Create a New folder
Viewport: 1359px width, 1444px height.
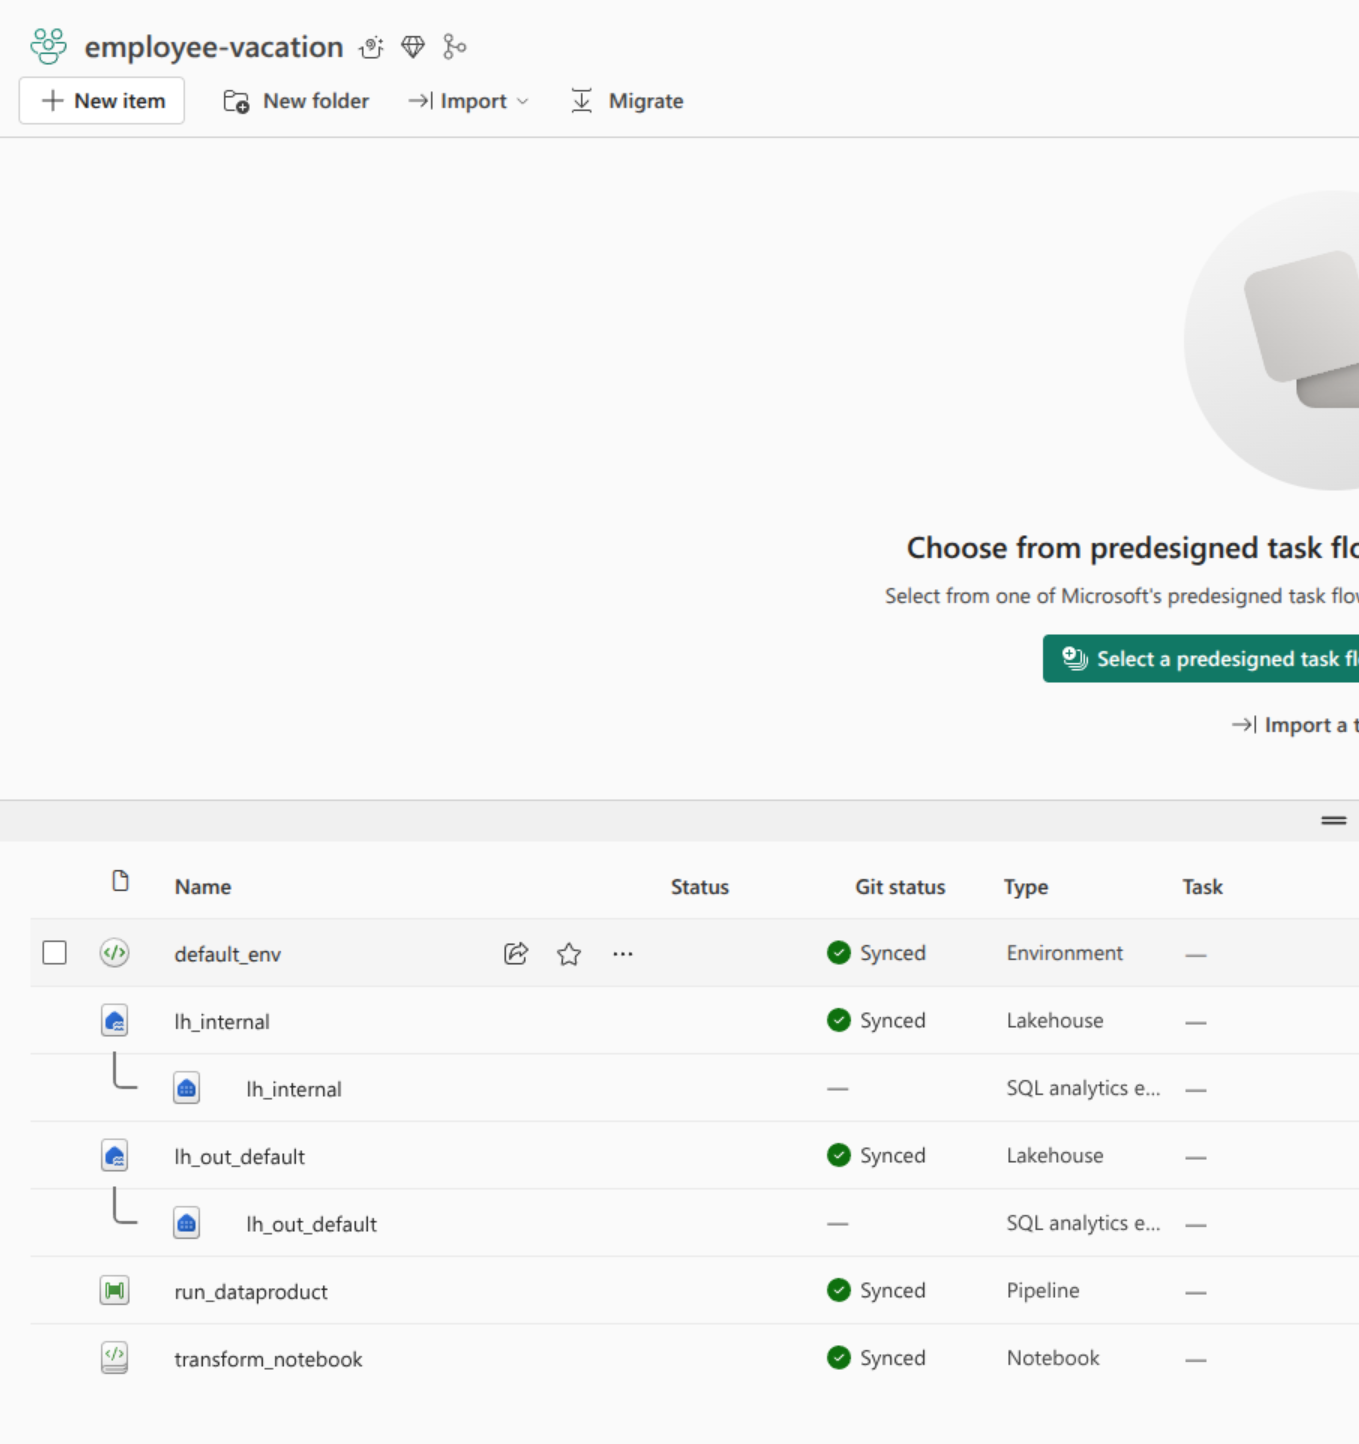click(296, 101)
